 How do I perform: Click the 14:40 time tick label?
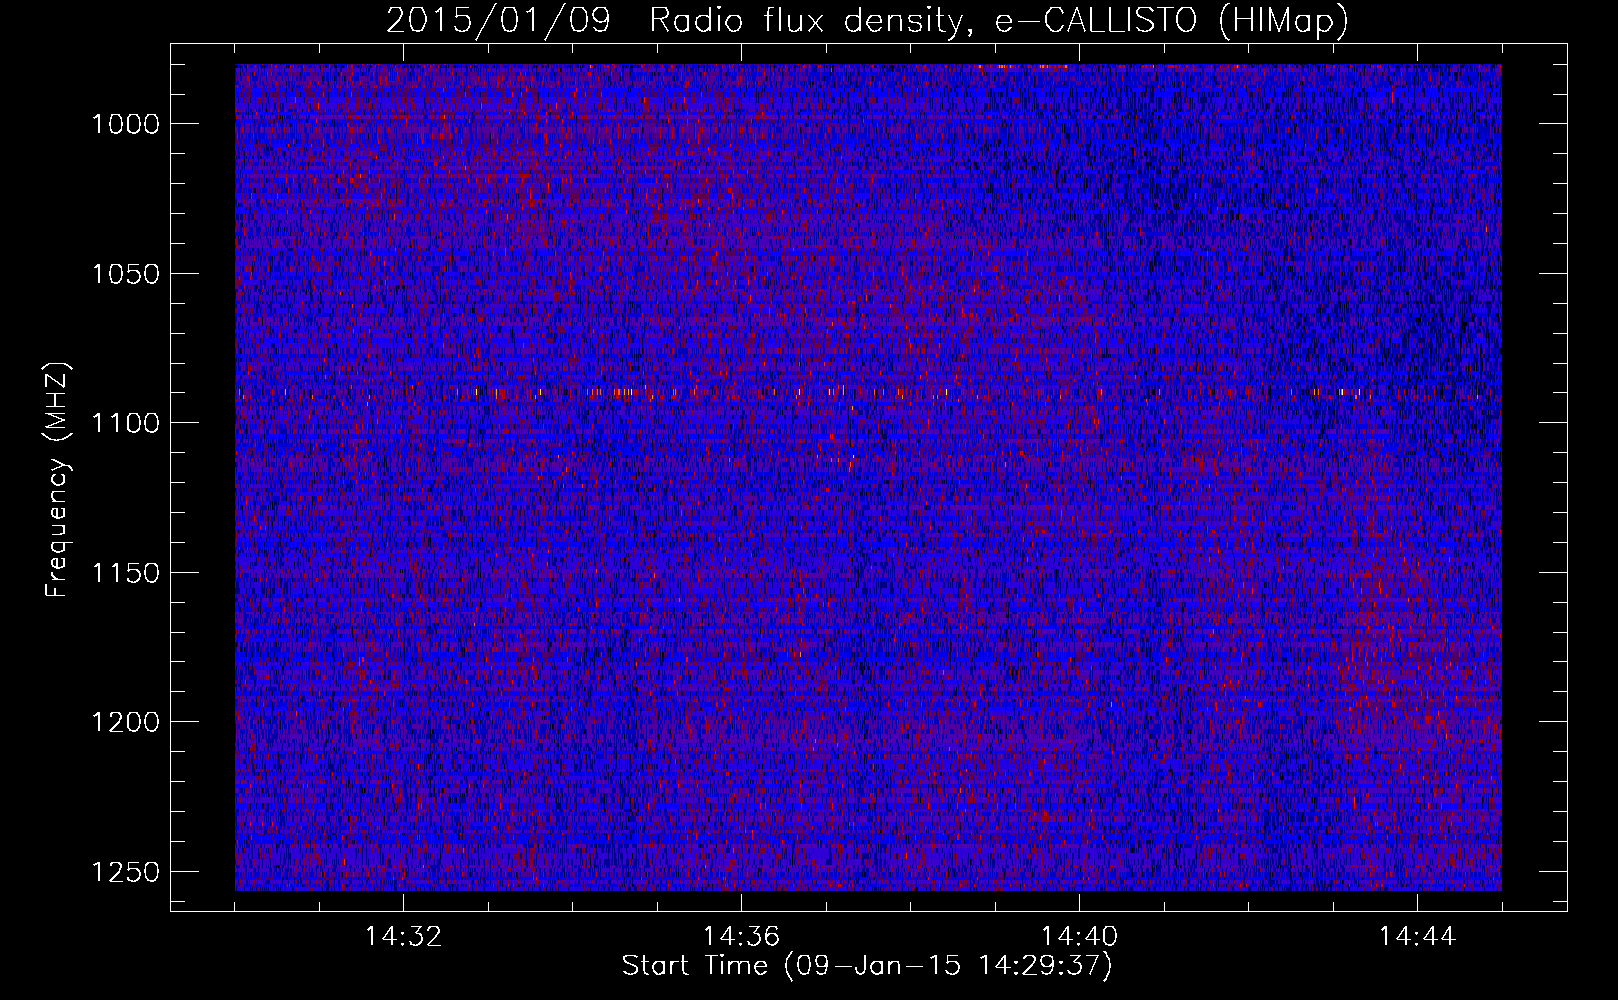click(x=1079, y=937)
